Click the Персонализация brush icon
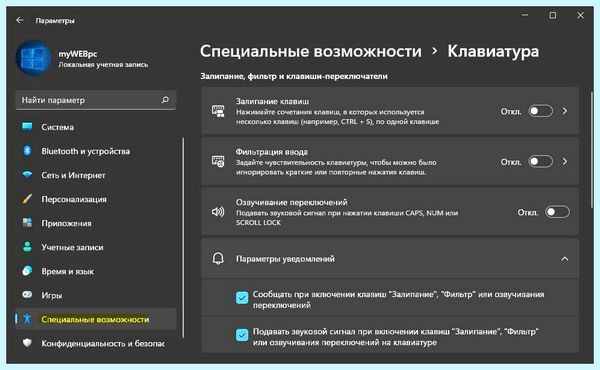The image size is (600, 370). [27, 199]
